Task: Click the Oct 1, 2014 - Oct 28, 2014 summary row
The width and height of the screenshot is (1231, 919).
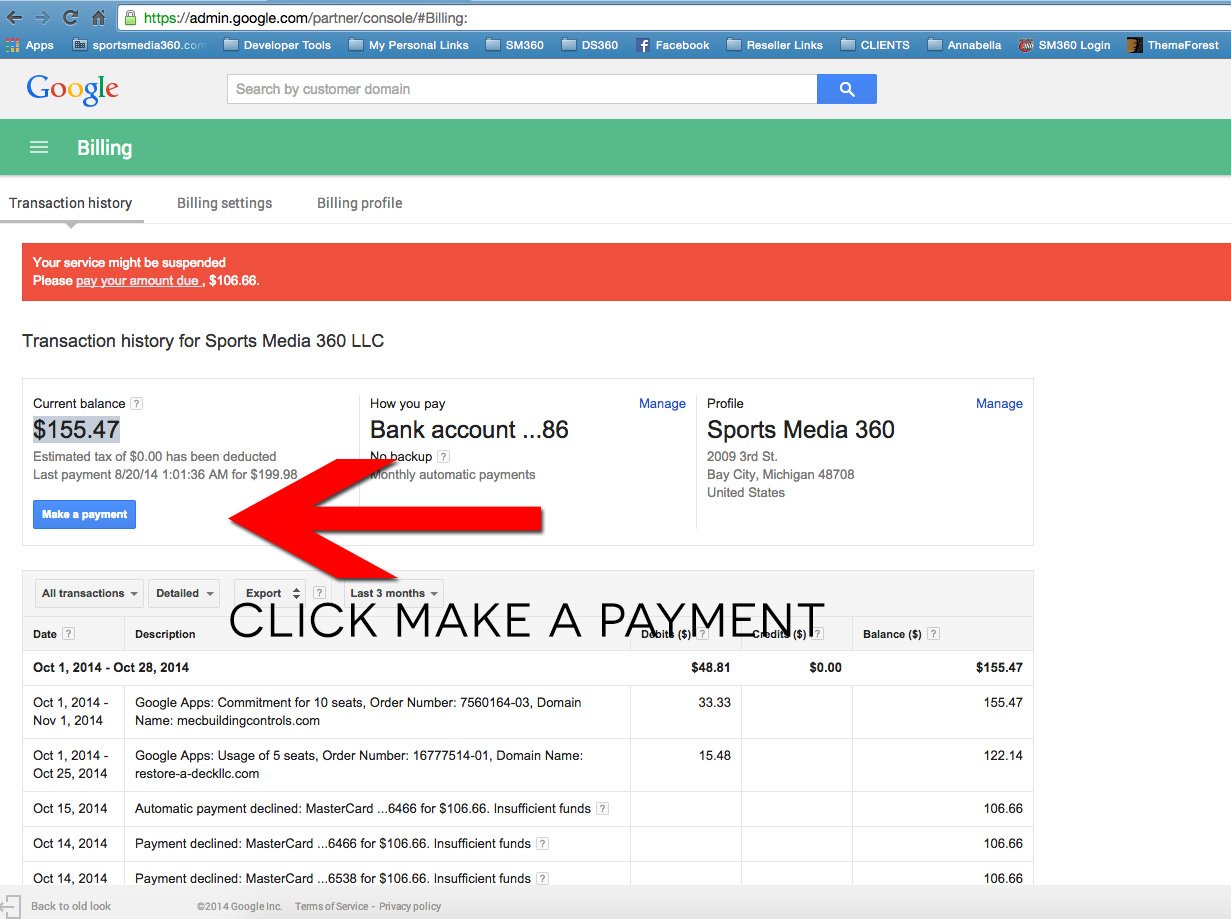Action: [x=527, y=668]
